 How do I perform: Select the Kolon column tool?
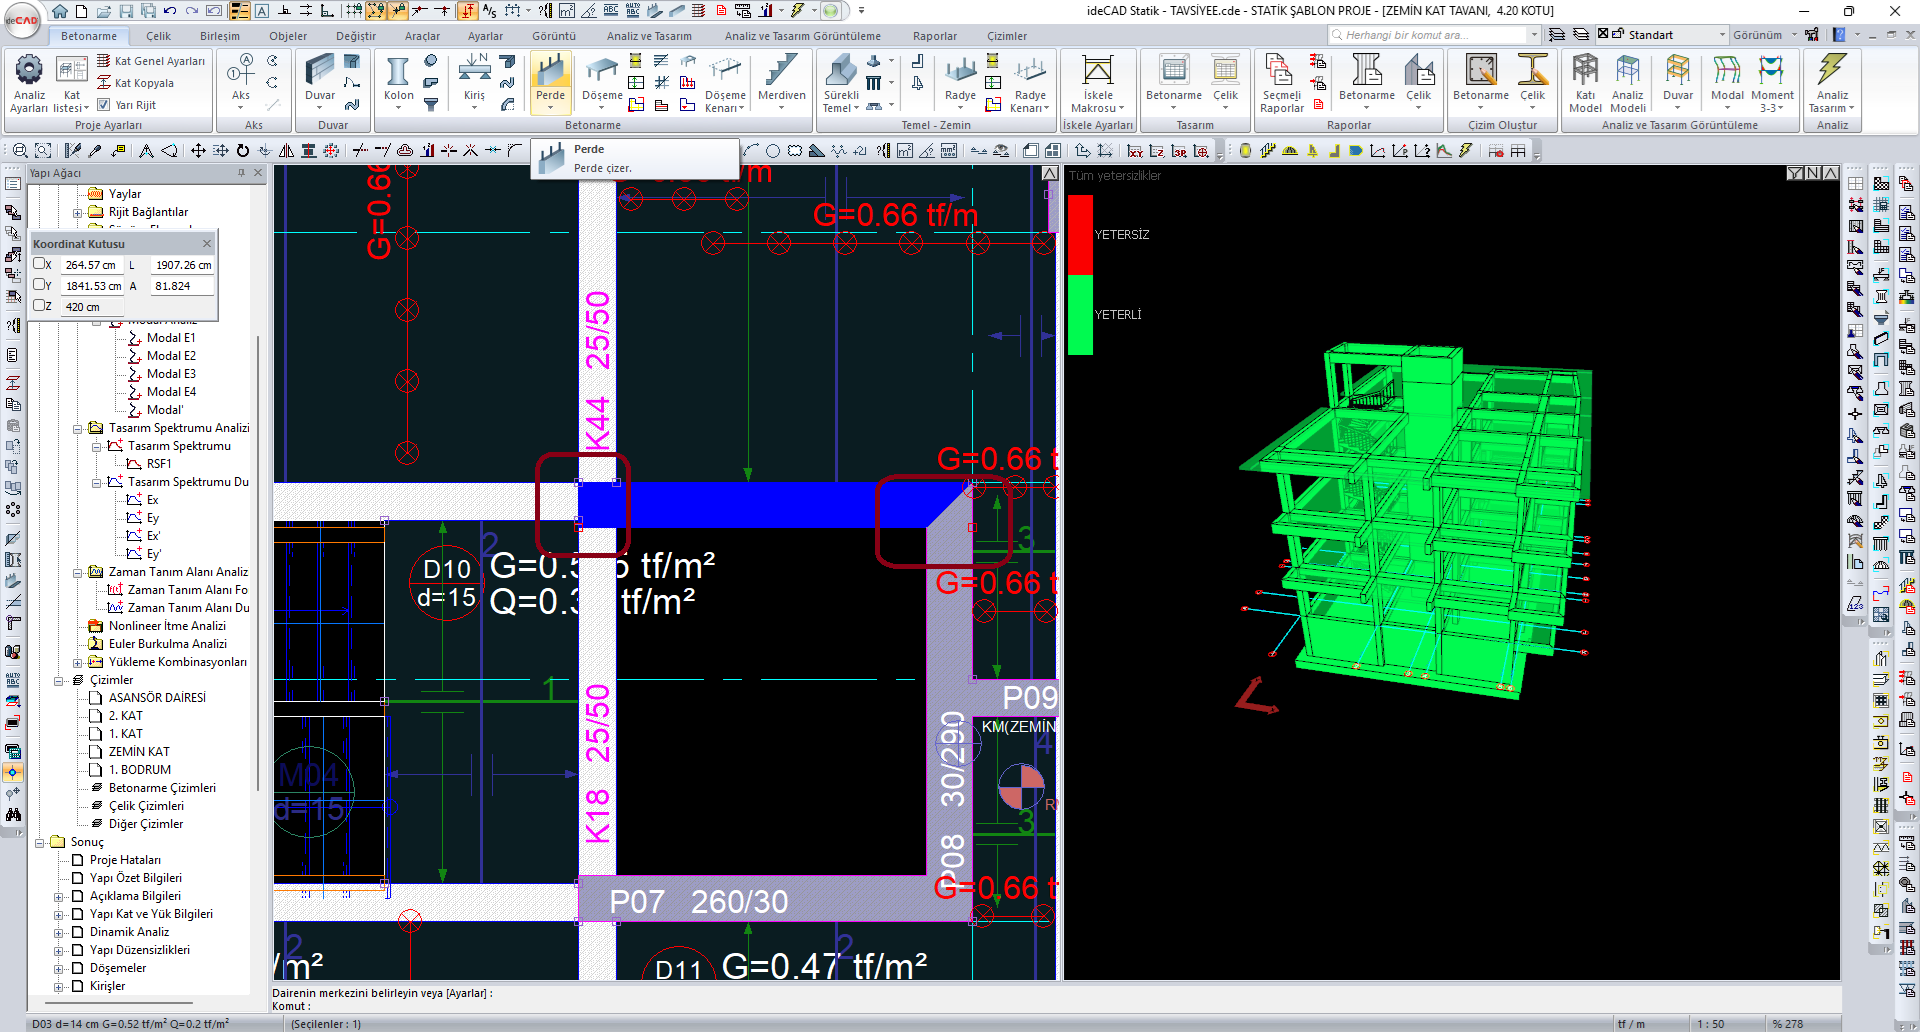[398, 80]
